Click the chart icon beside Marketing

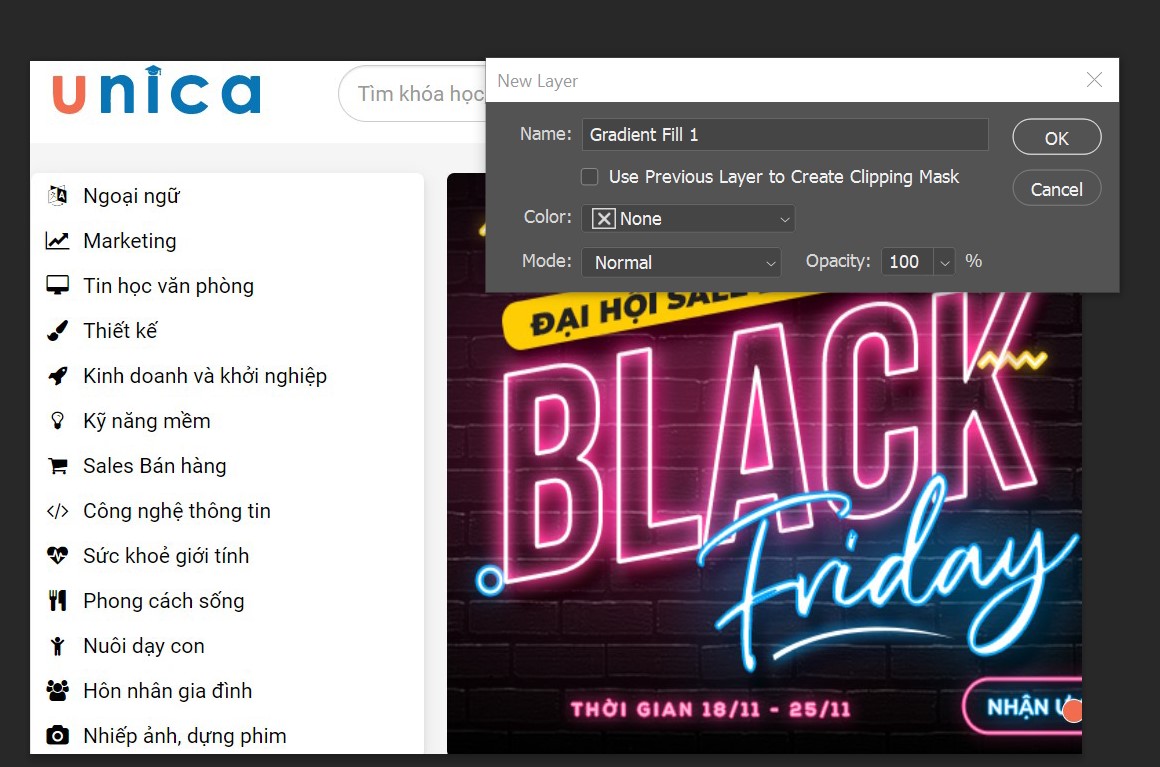(57, 241)
